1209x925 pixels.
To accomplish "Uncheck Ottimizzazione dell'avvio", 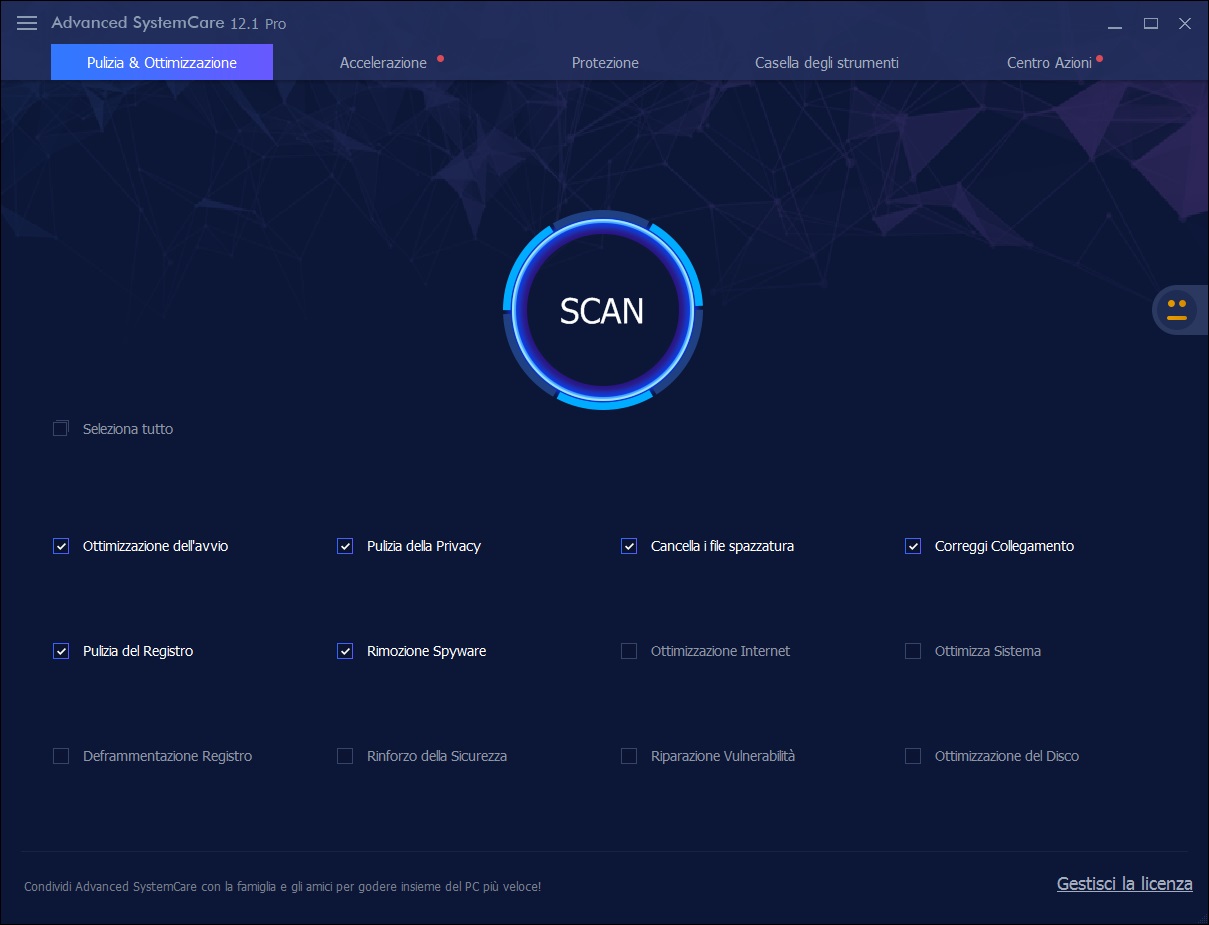I will click(x=61, y=546).
